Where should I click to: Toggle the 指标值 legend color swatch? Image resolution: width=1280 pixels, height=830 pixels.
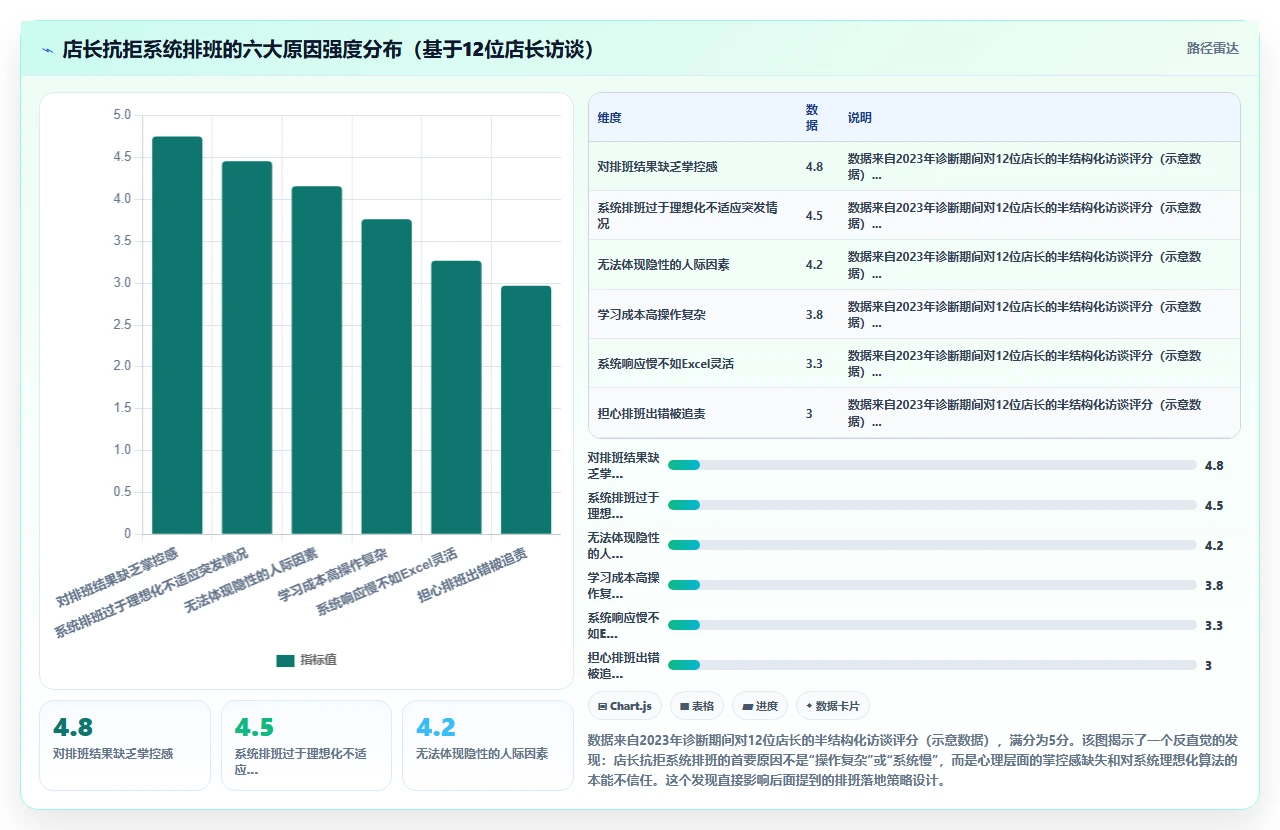coord(285,660)
